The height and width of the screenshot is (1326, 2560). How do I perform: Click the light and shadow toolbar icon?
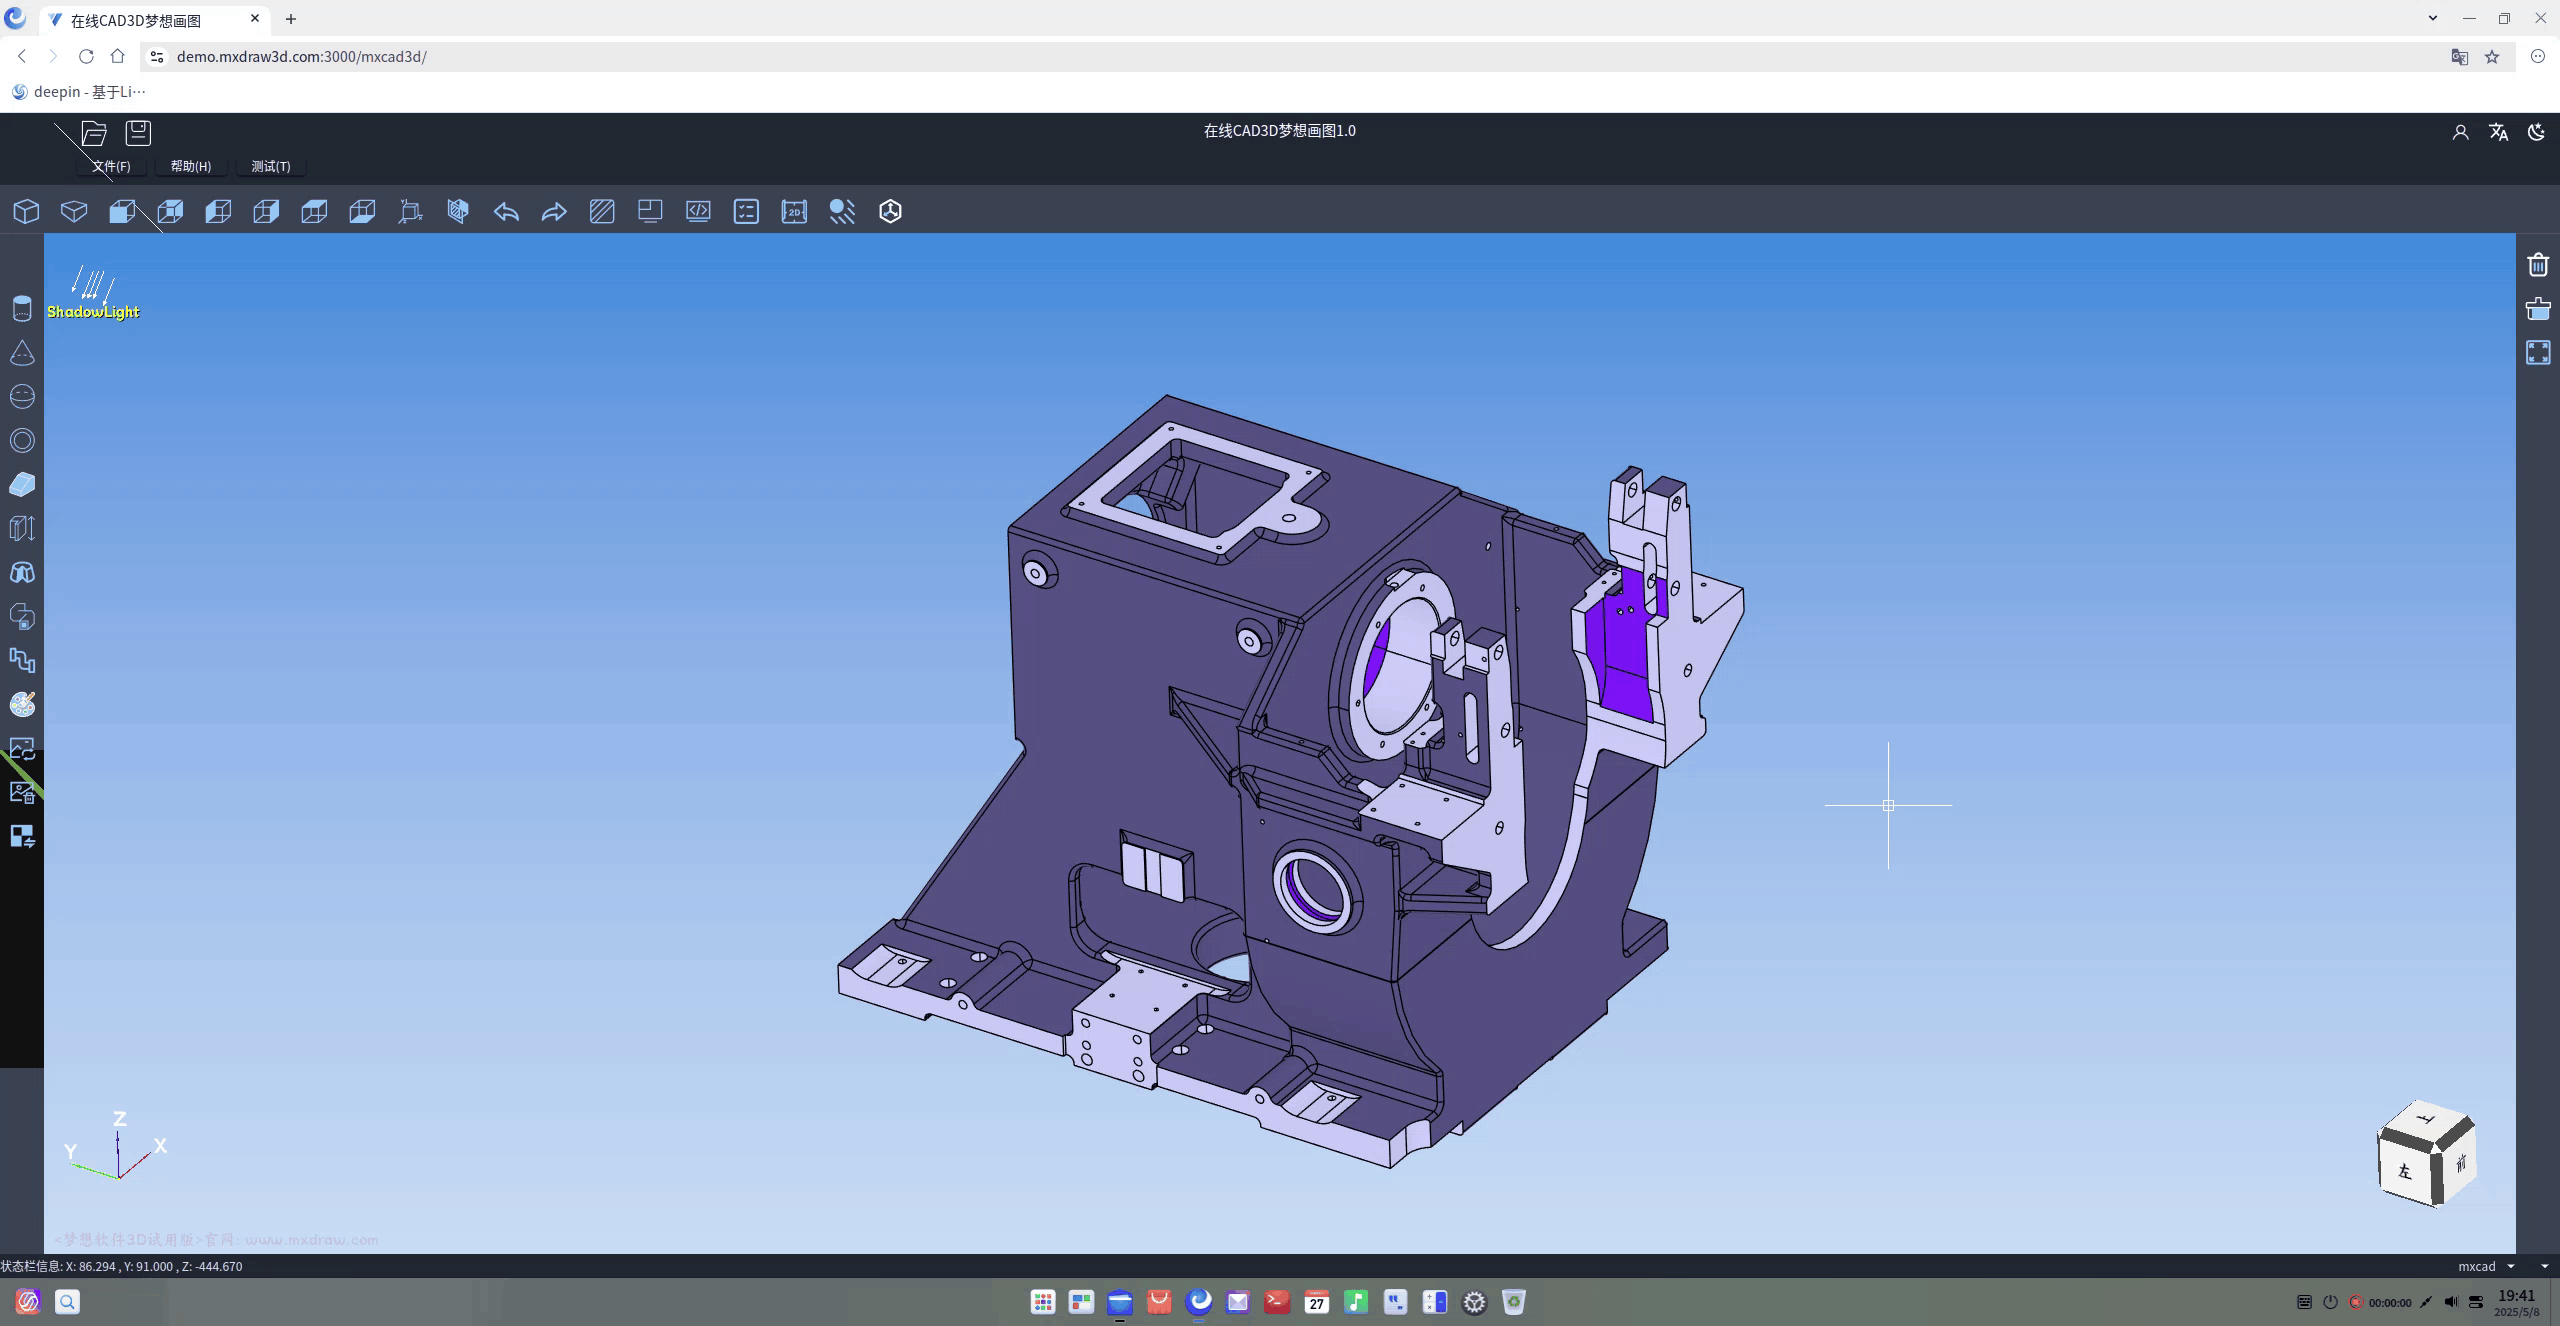[x=842, y=211]
